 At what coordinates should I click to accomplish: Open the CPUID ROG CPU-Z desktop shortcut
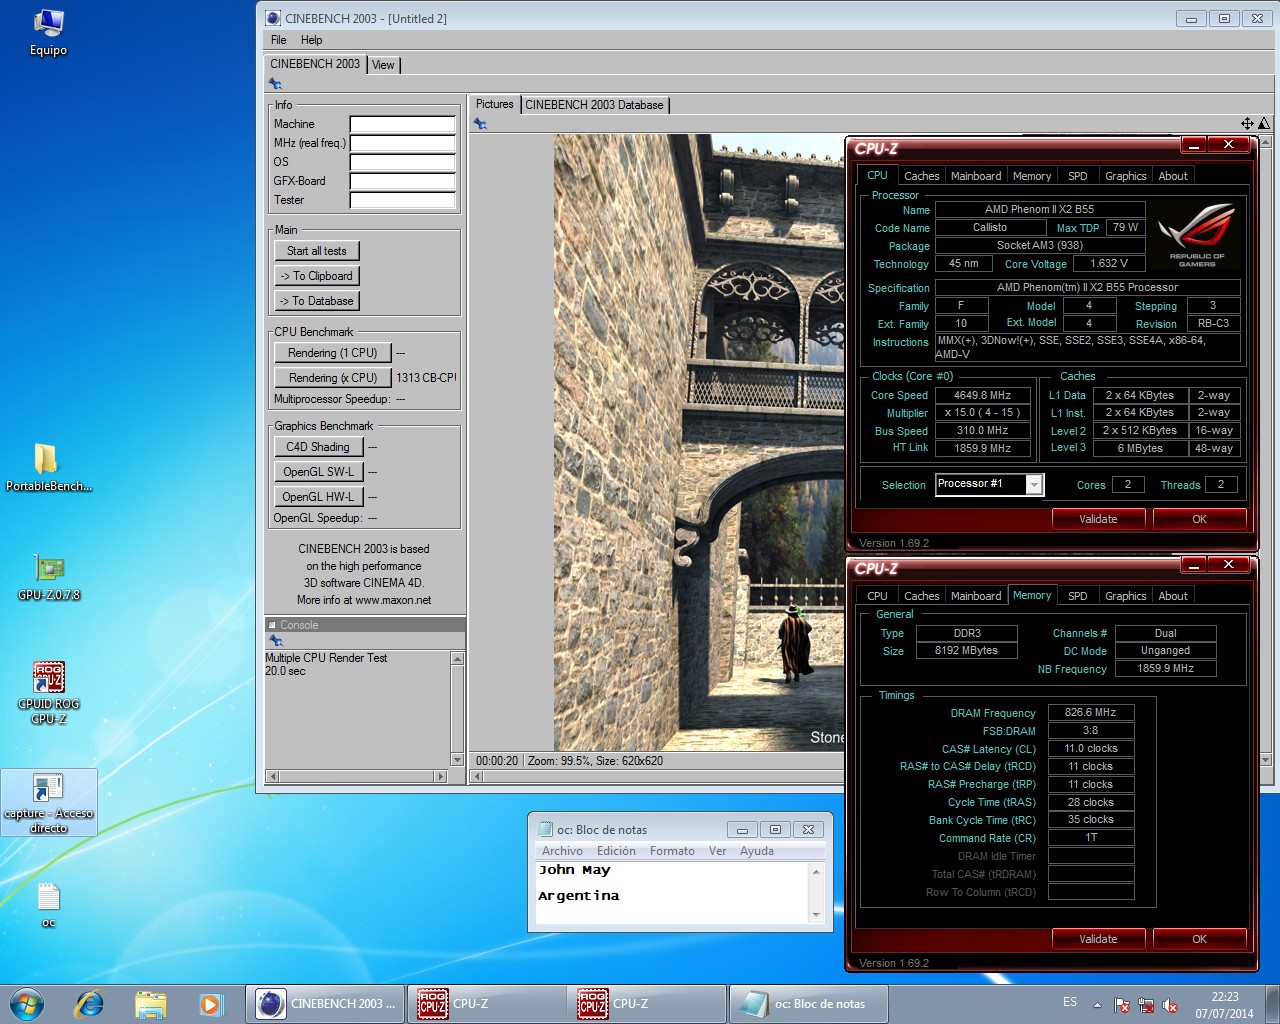tap(48, 692)
